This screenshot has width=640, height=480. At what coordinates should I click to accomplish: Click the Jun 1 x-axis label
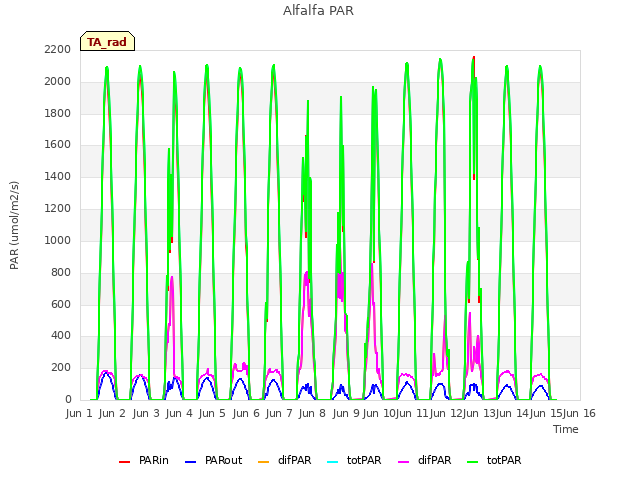pyautogui.click(x=79, y=414)
